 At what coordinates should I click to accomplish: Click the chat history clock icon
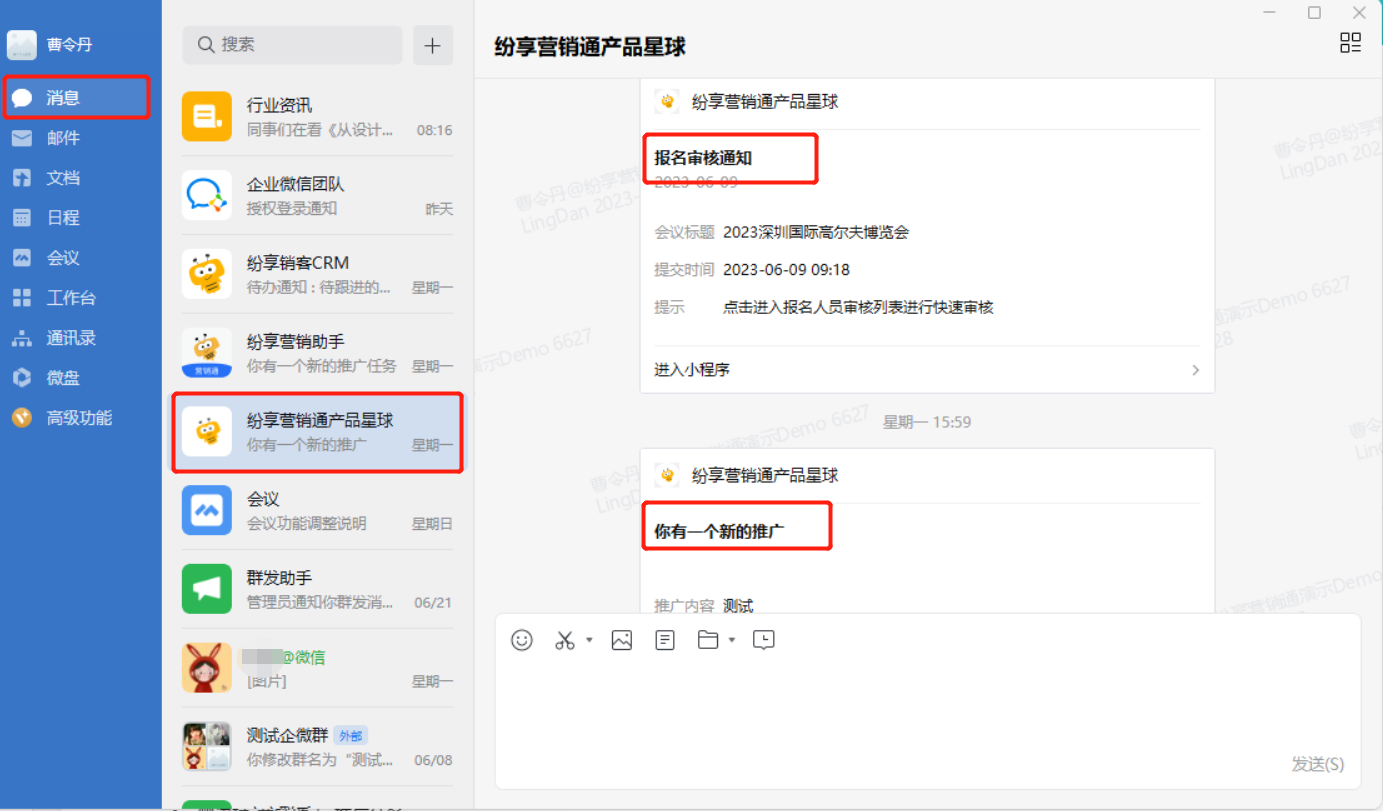click(x=764, y=640)
